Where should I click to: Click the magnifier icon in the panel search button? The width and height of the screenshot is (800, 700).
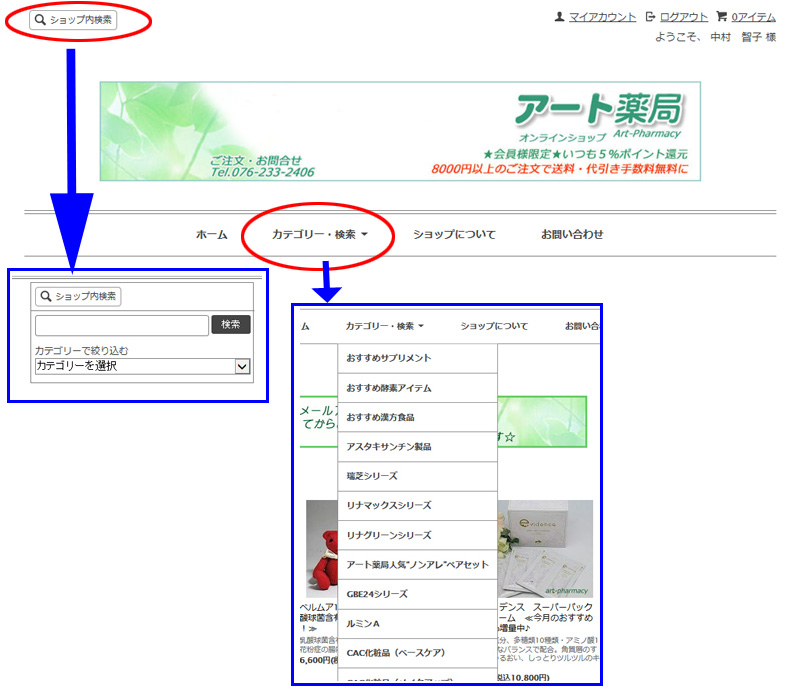(46, 296)
